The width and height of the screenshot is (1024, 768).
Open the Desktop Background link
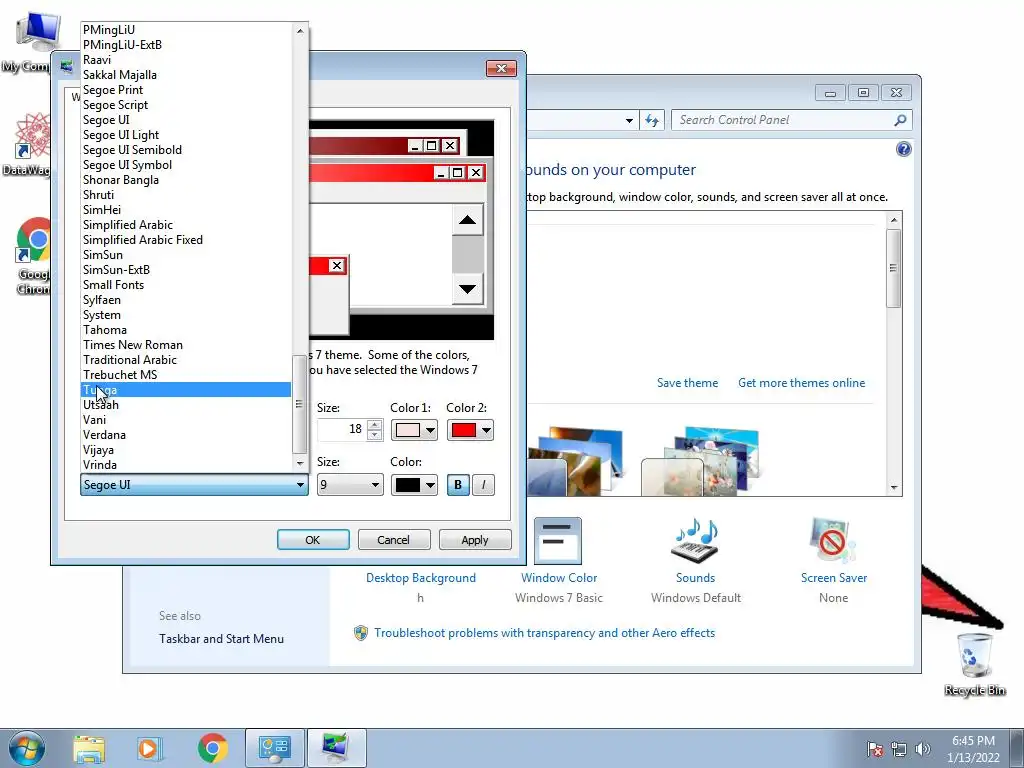(421, 578)
